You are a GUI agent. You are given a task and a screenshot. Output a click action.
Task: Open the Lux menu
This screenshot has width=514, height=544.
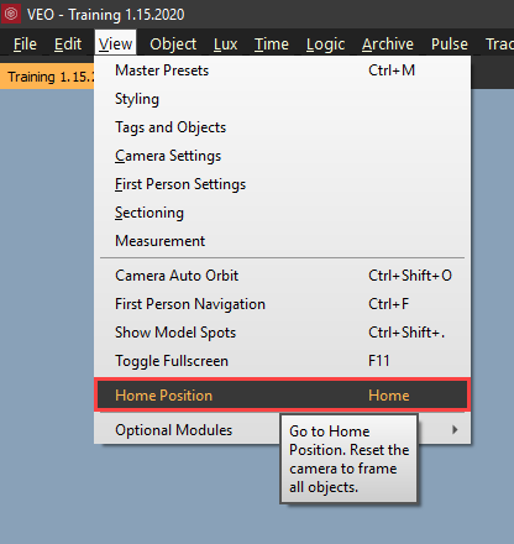(225, 44)
